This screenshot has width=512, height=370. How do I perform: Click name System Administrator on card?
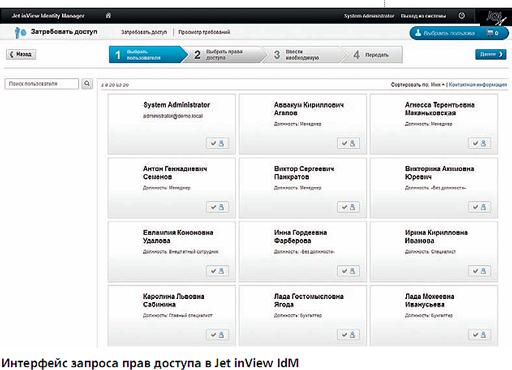tap(177, 105)
